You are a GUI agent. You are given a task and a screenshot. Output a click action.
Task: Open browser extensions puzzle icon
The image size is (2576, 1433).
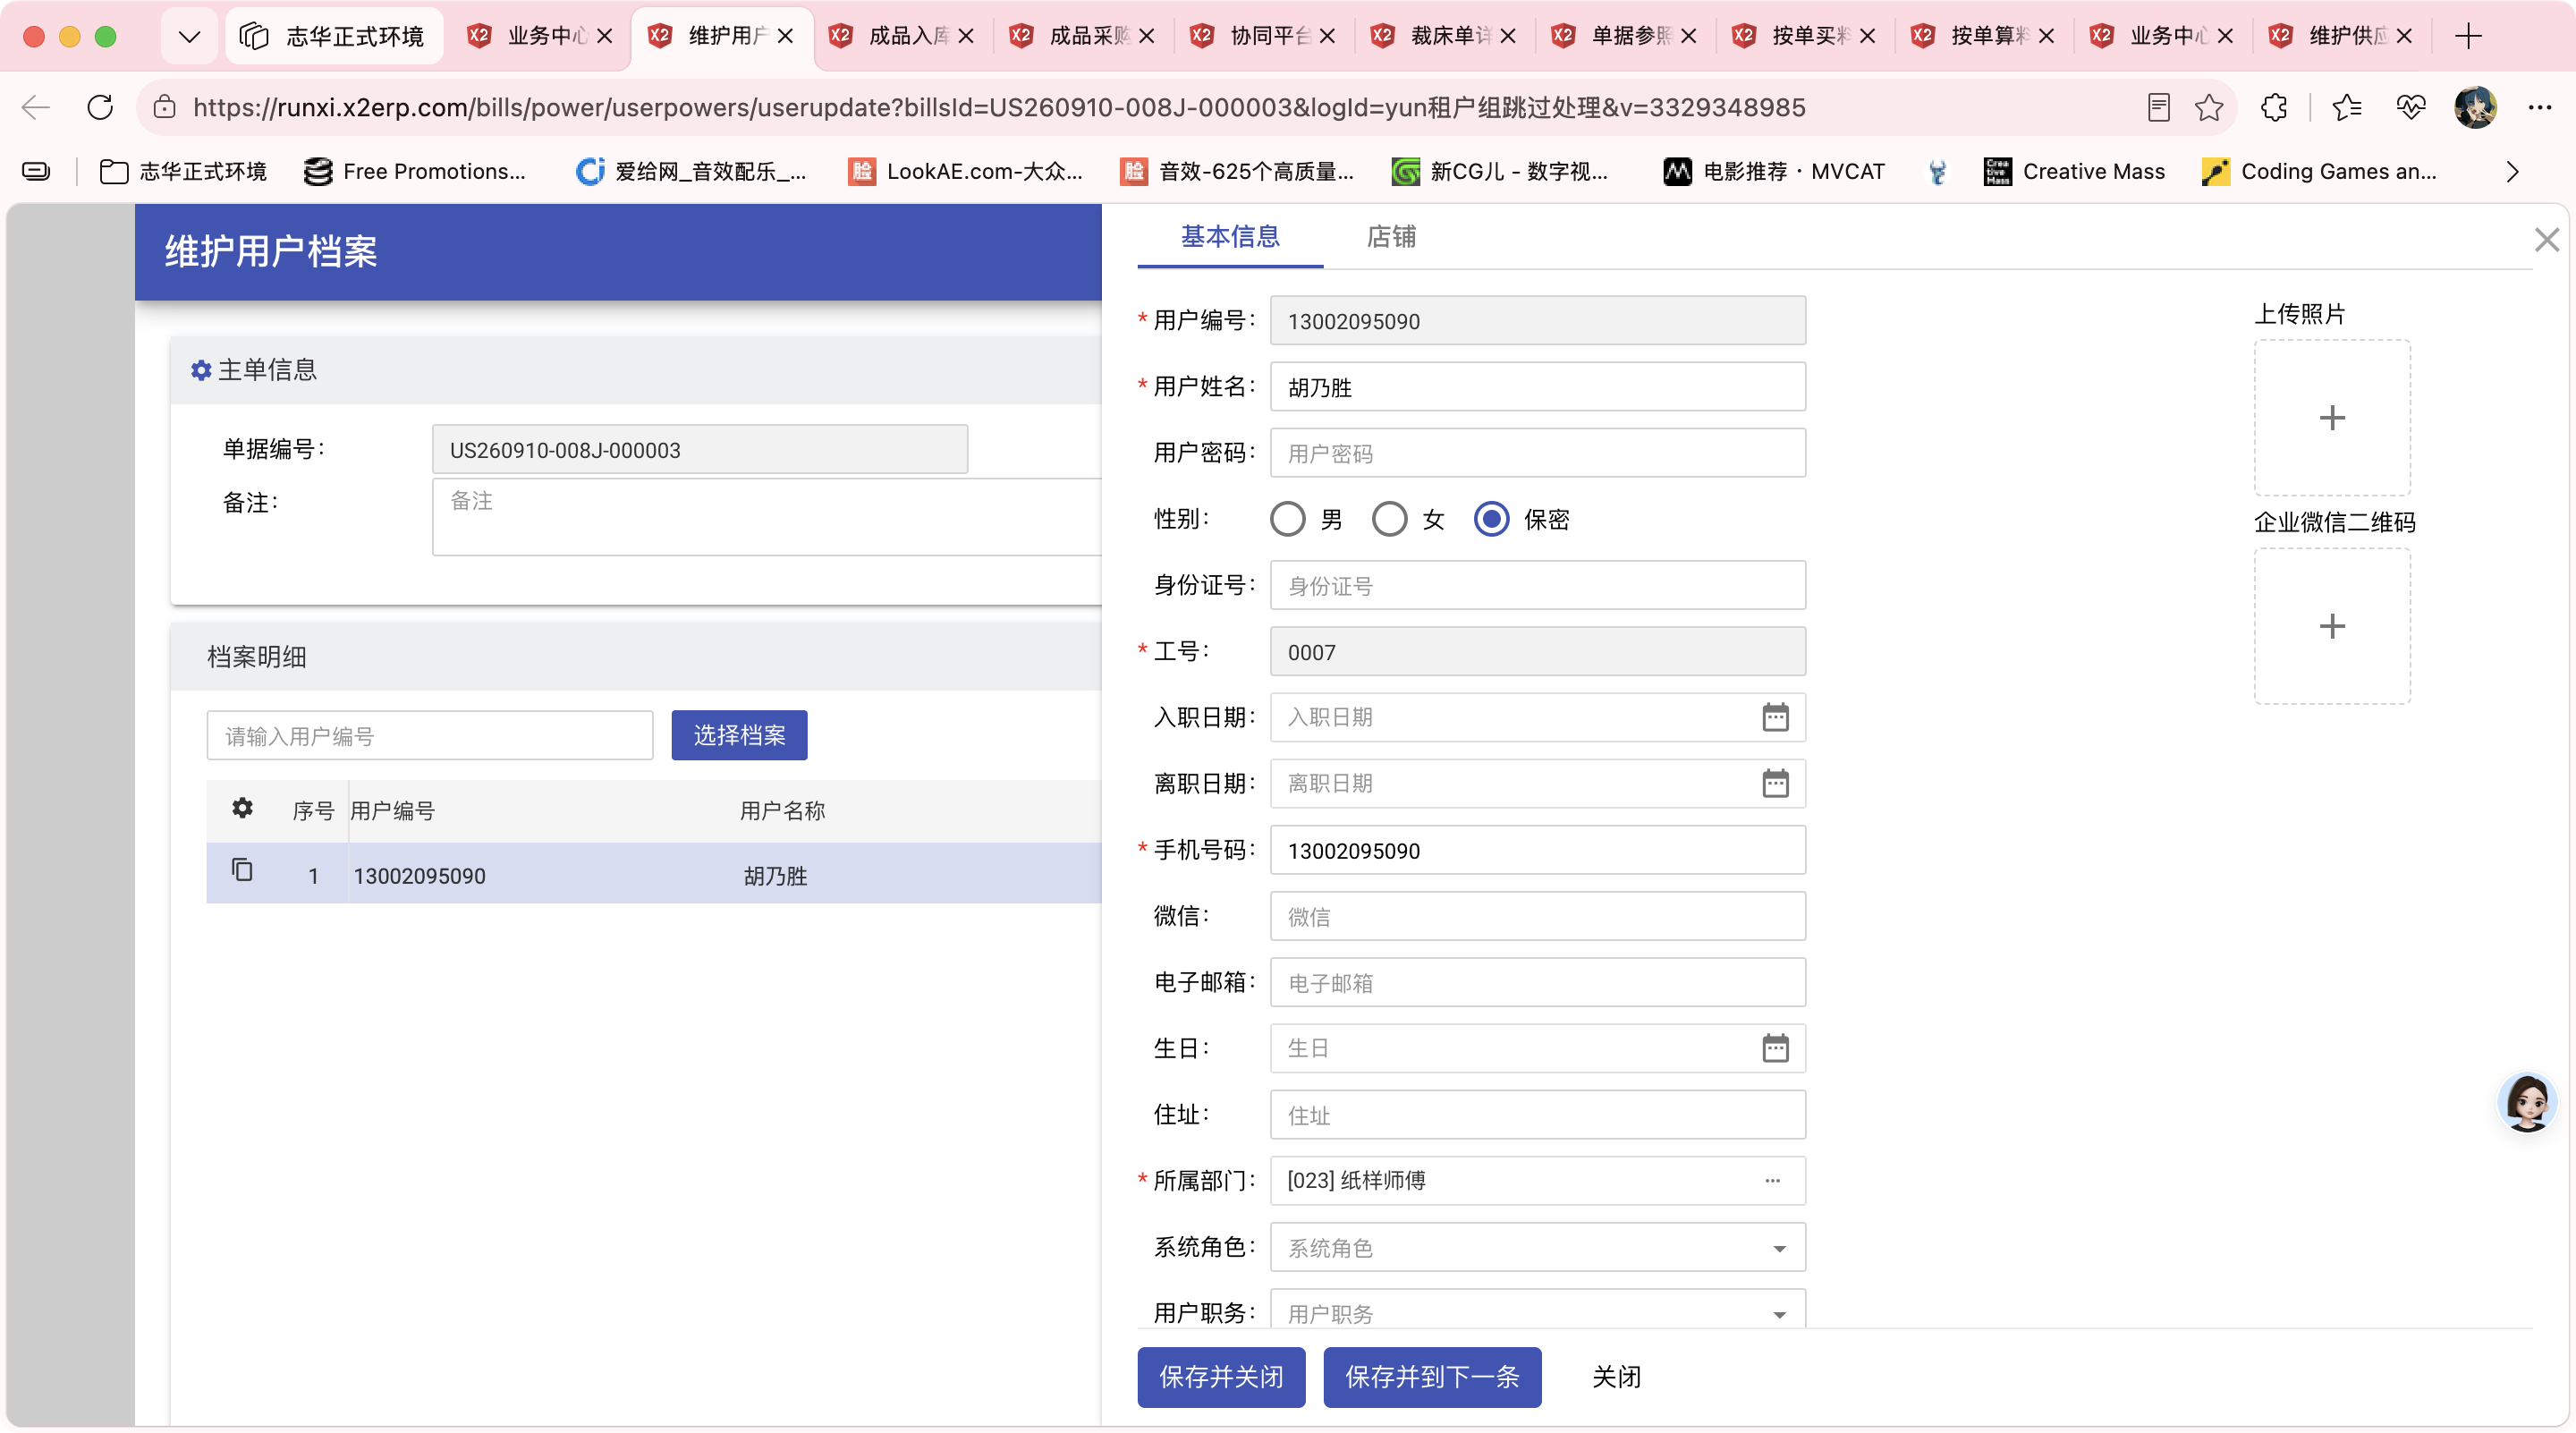[2274, 107]
